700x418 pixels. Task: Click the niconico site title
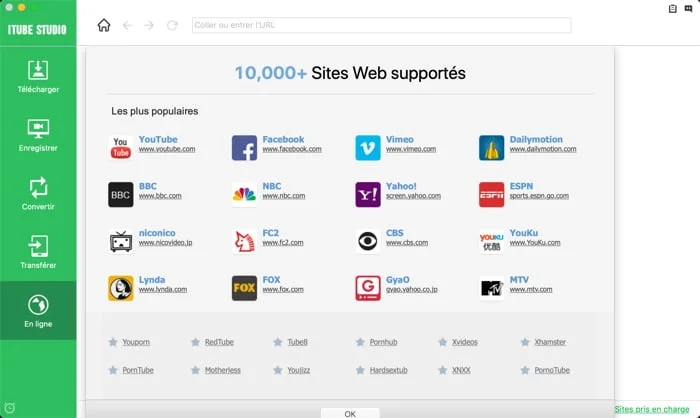point(157,233)
